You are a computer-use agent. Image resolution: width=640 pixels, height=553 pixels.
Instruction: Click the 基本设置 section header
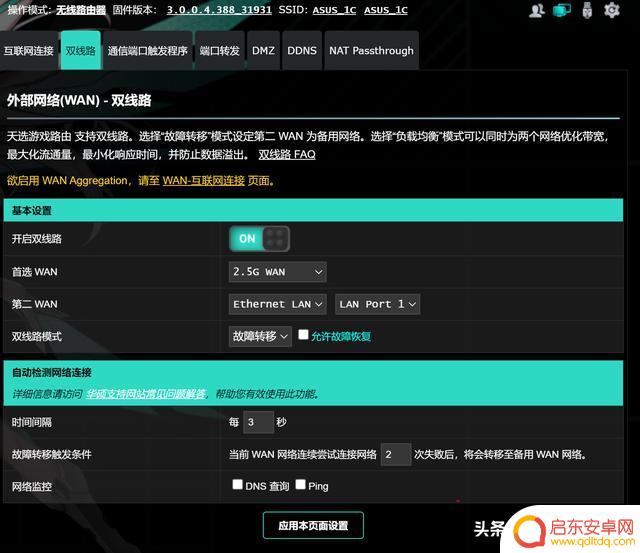click(313, 211)
